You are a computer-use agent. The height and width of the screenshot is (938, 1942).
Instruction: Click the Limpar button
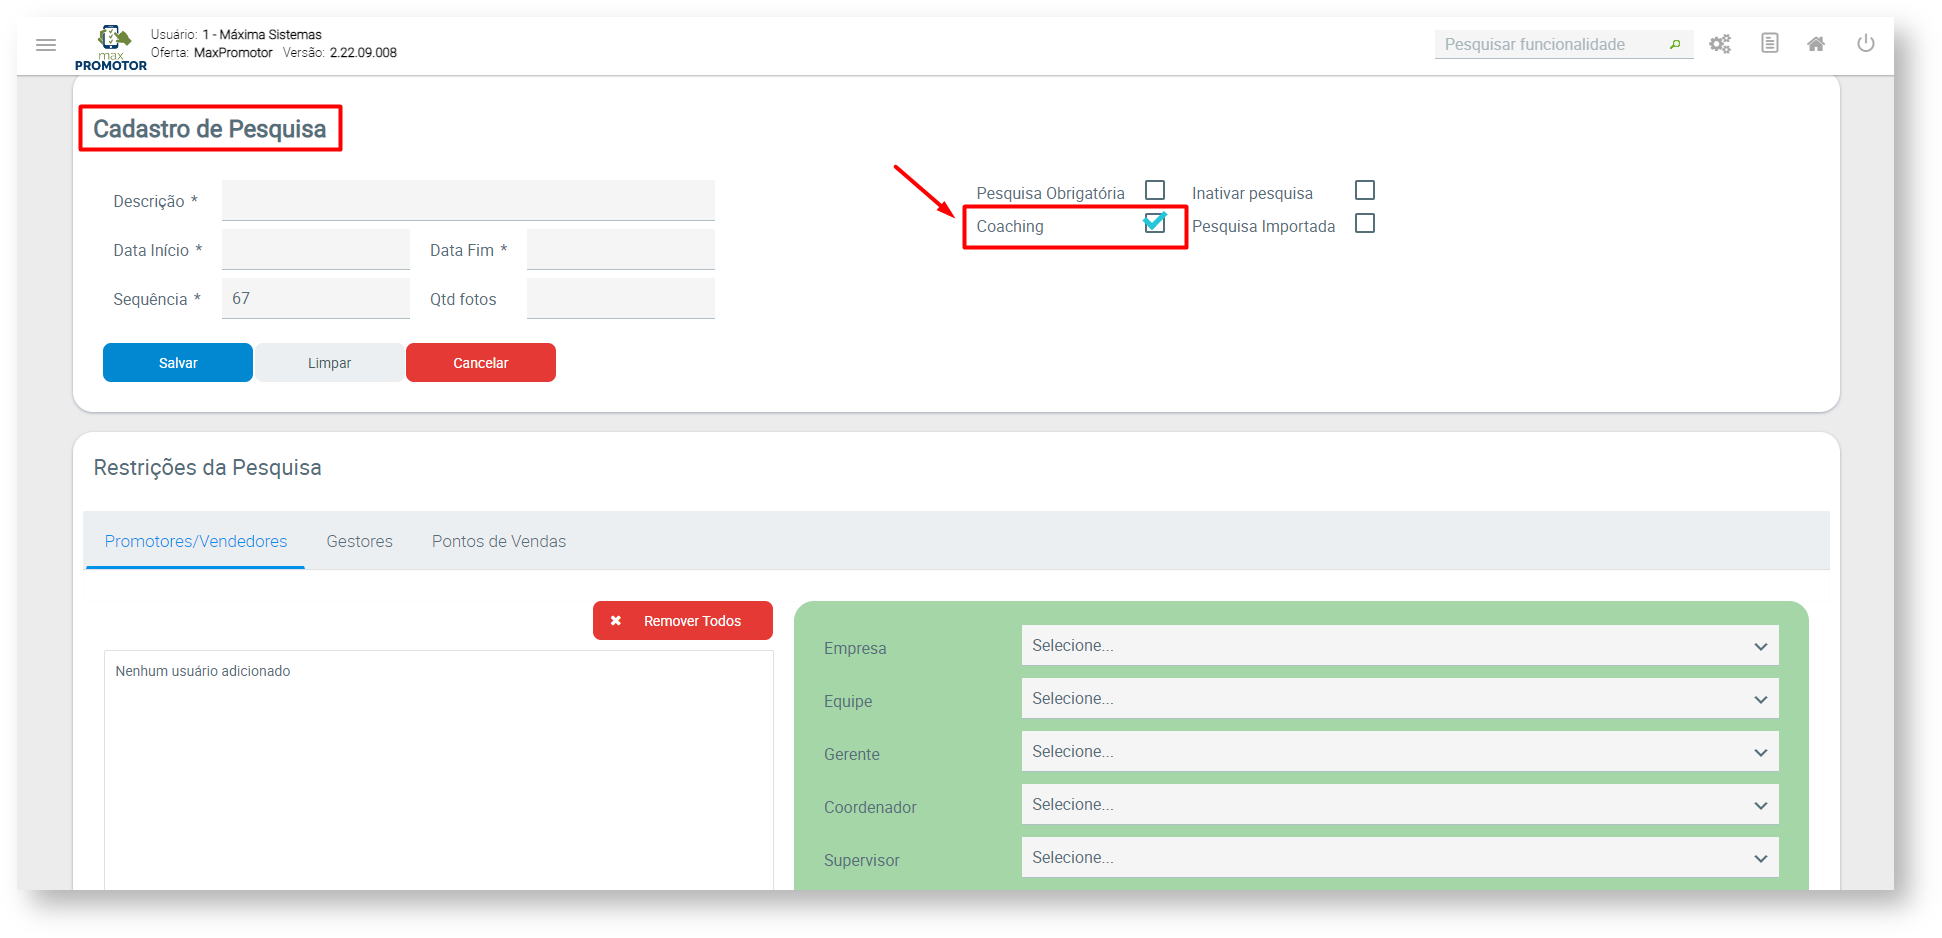pyautogui.click(x=330, y=363)
